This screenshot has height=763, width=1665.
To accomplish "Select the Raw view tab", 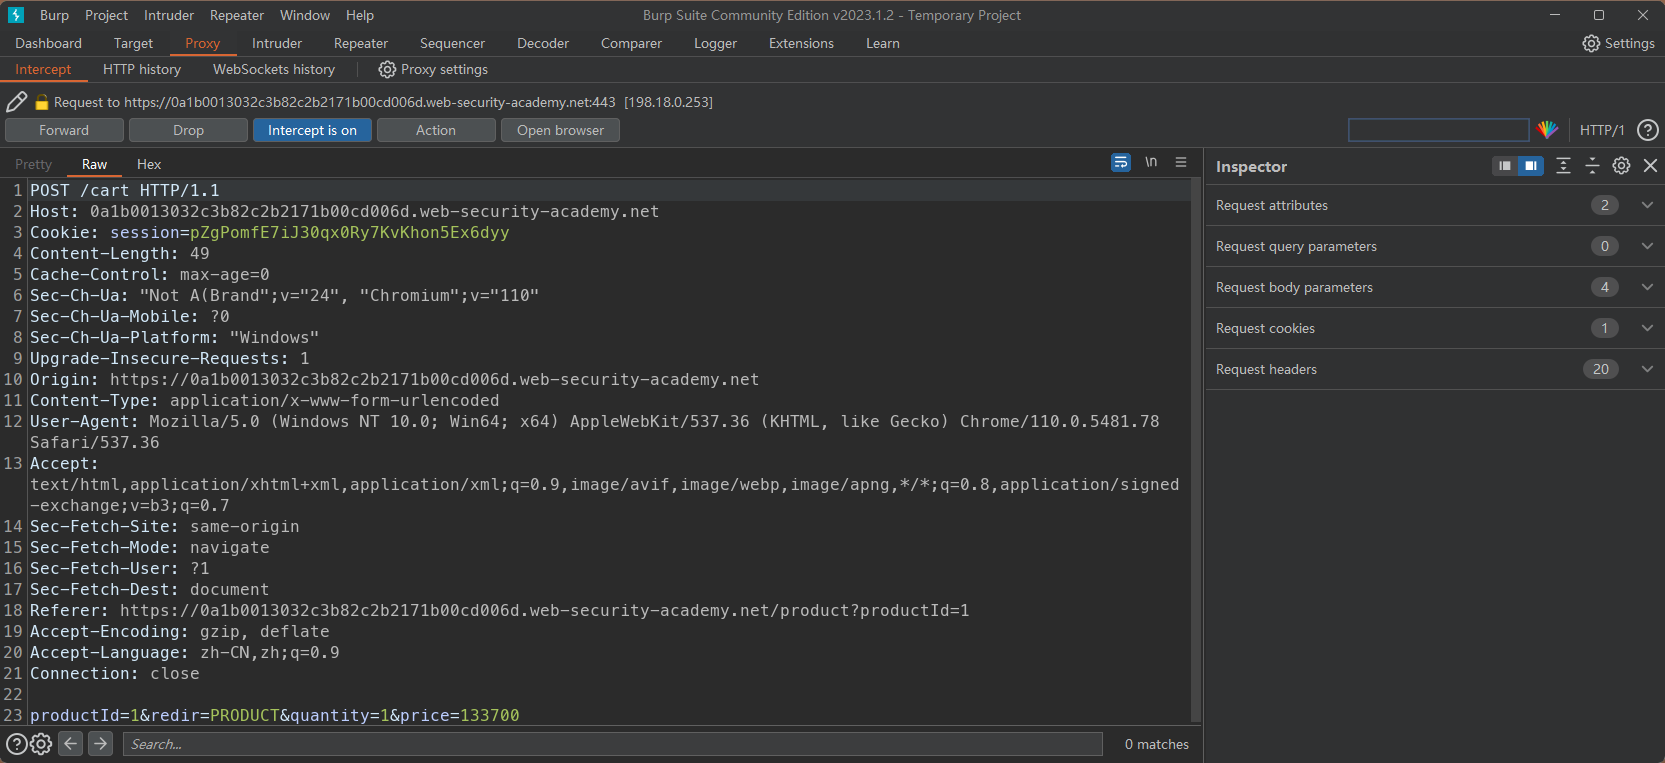I will (94, 164).
